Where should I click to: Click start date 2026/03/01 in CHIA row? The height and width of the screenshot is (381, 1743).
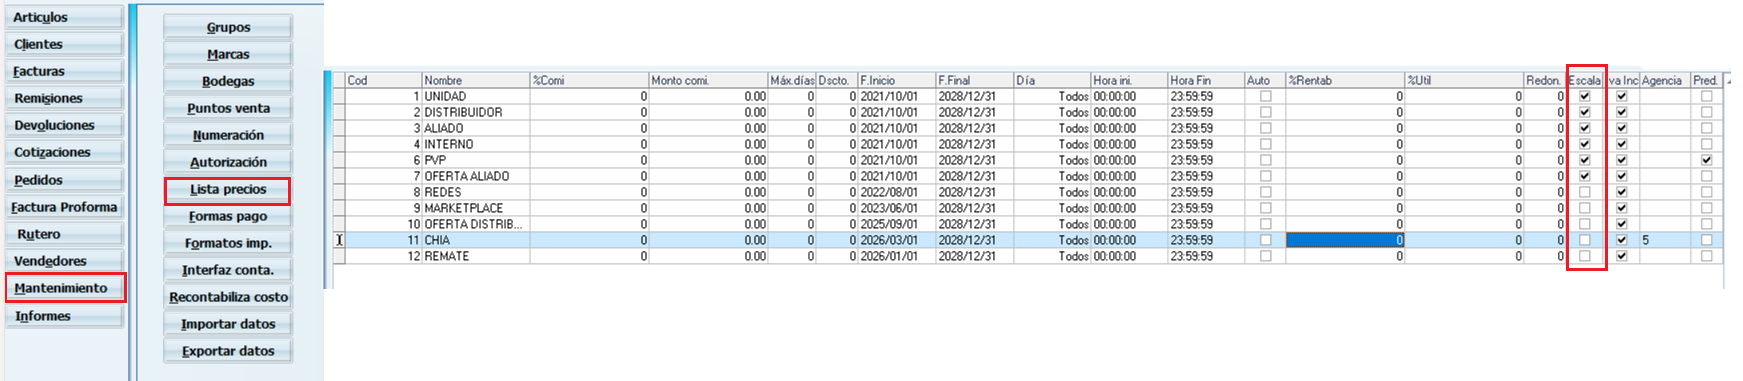pyautogui.click(x=897, y=240)
